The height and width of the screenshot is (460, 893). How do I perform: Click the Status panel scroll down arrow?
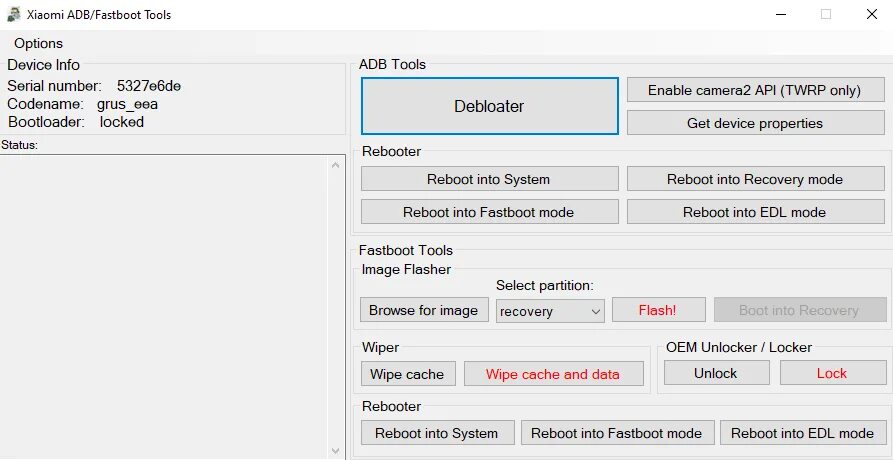click(335, 450)
